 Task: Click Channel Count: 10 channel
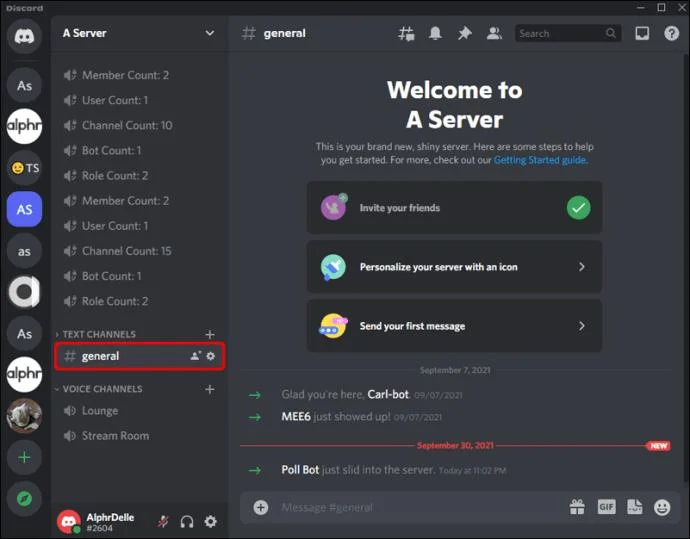[x=140, y=125]
